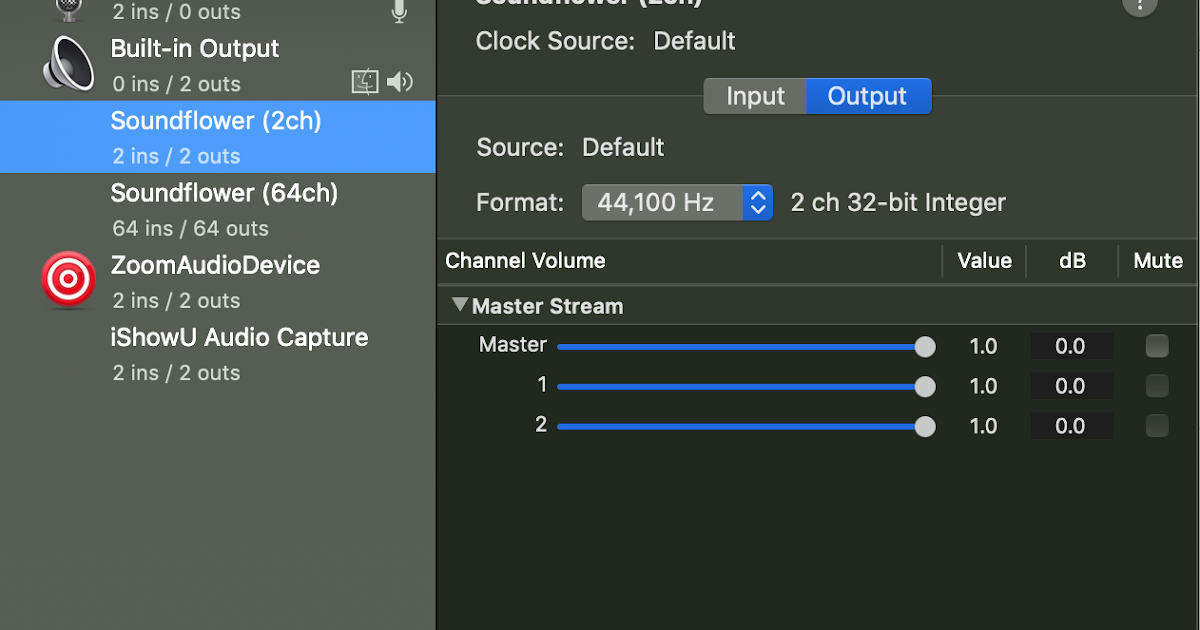This screenshot has width=1200, height=630.
Task: Click the Built-in Output speaker icon
Action: [x=68, y=65]
